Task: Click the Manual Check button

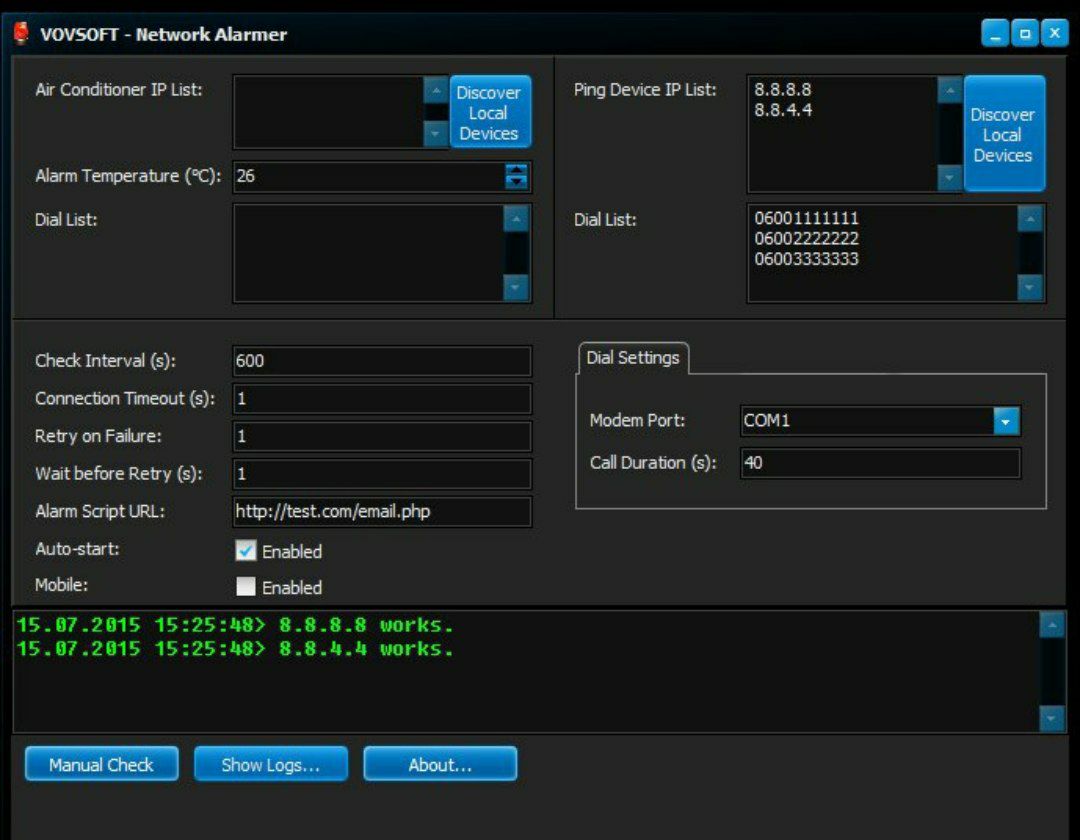Action: 101,765
